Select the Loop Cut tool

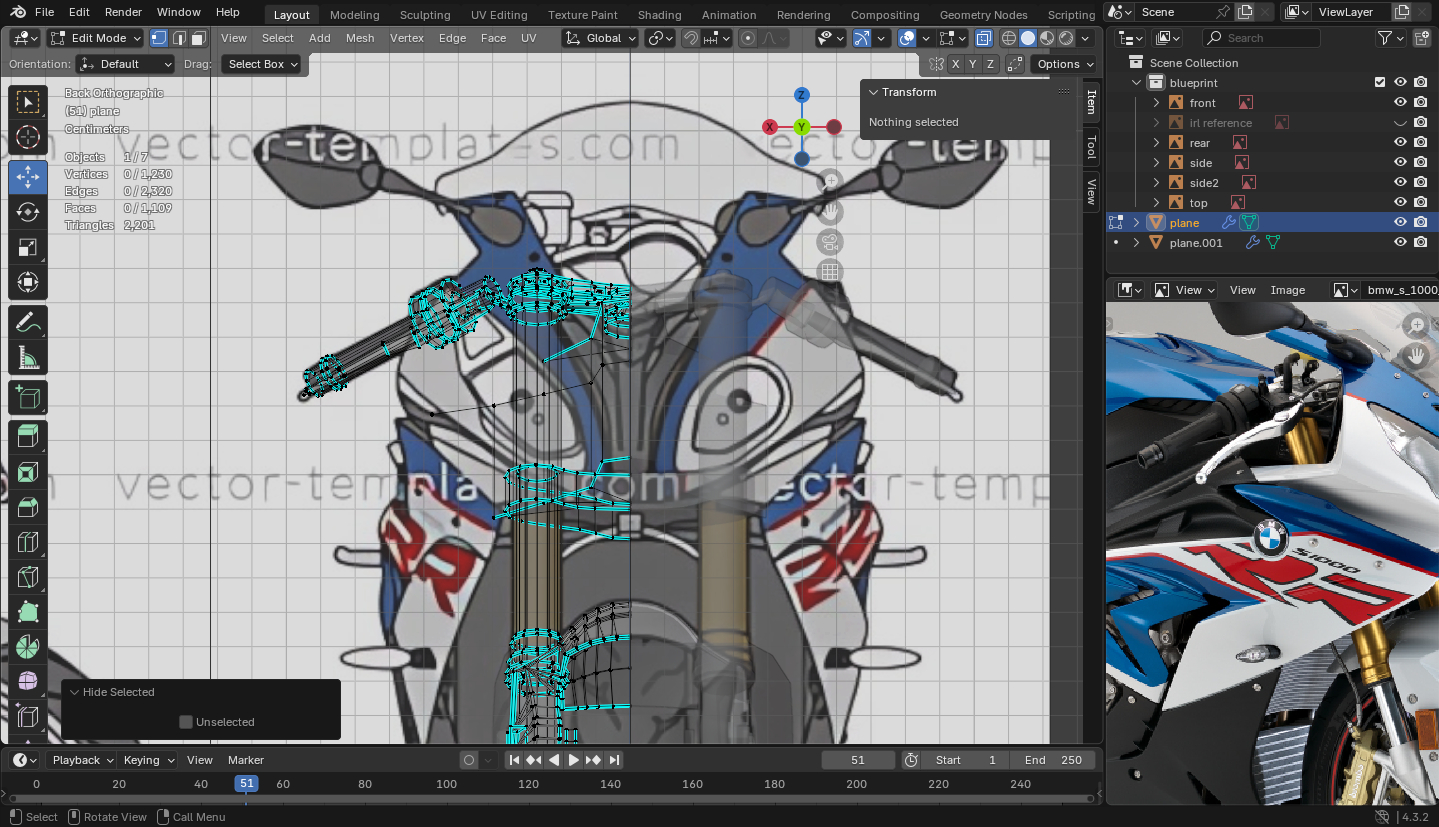tap(28, 542)
